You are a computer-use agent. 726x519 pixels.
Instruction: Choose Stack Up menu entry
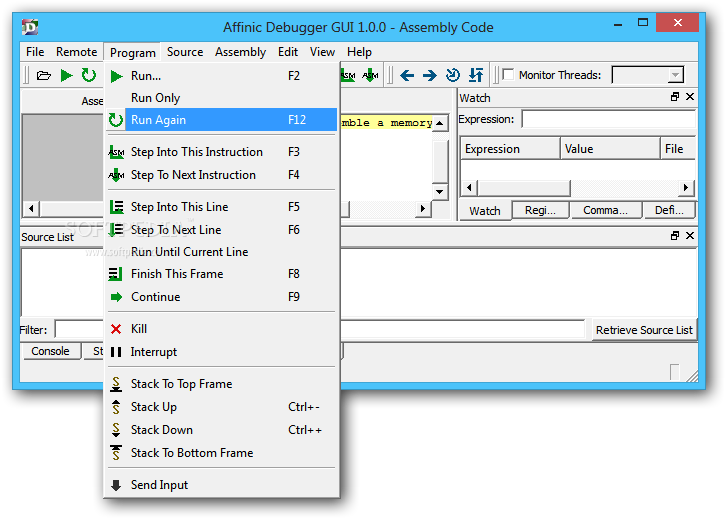coord(222,407)
